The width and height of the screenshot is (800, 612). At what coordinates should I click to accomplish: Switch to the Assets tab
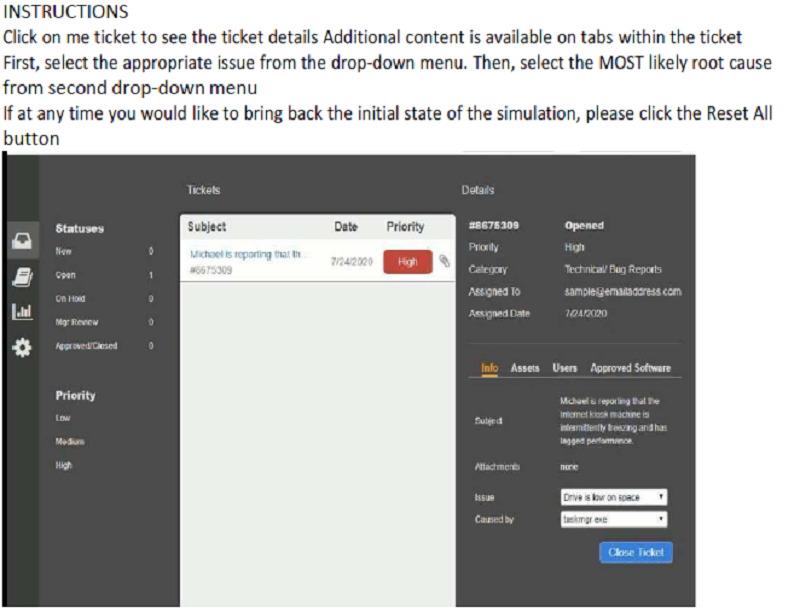coord(525,368)
